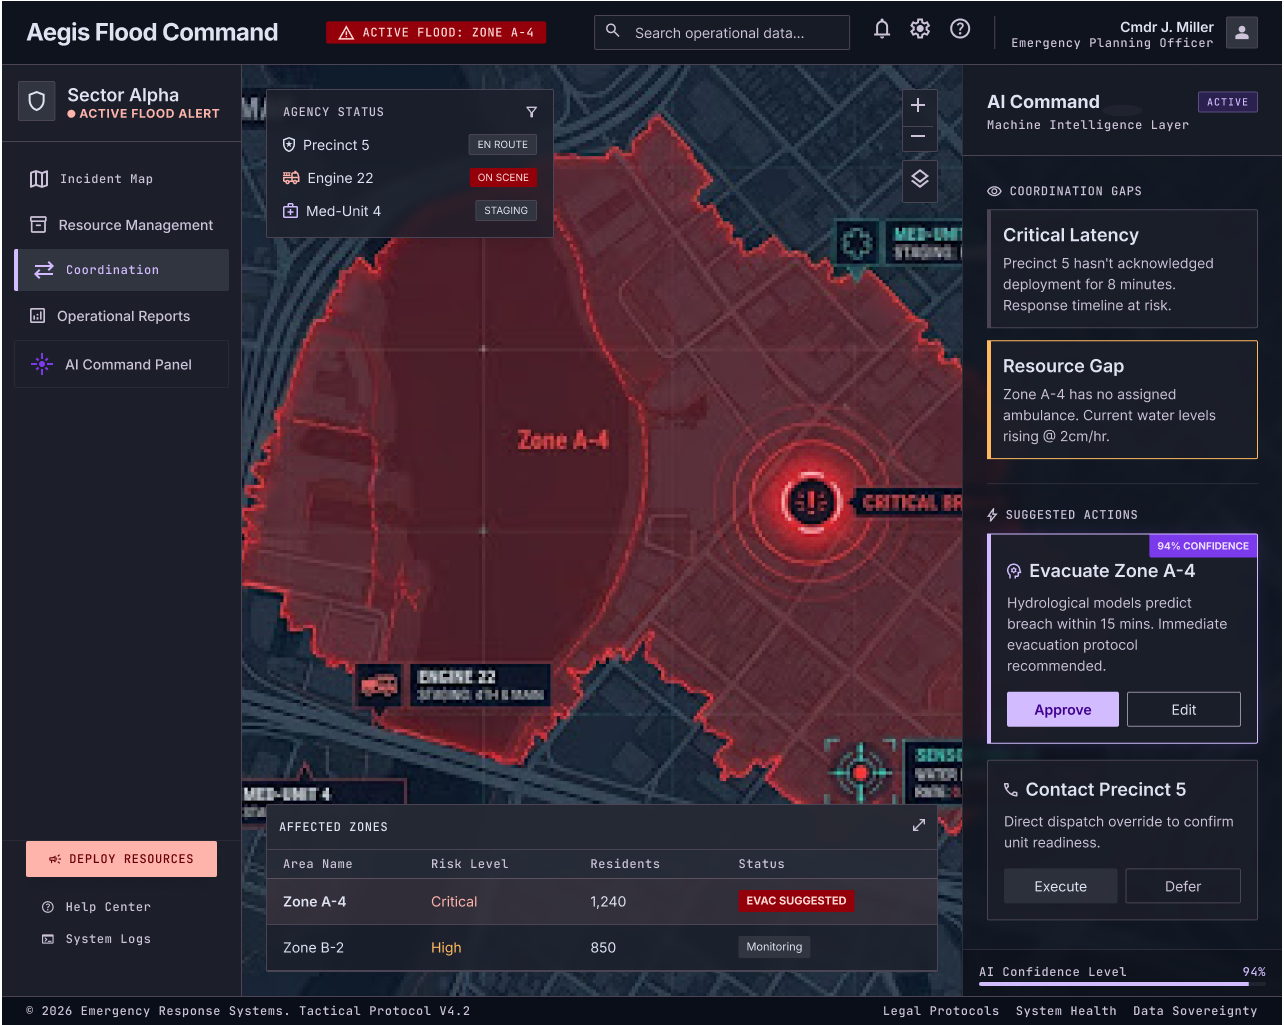The height and width of the screenshot is (1025, 1284).
Task: Edit the evacuation suggestion
Action: 1184,710
